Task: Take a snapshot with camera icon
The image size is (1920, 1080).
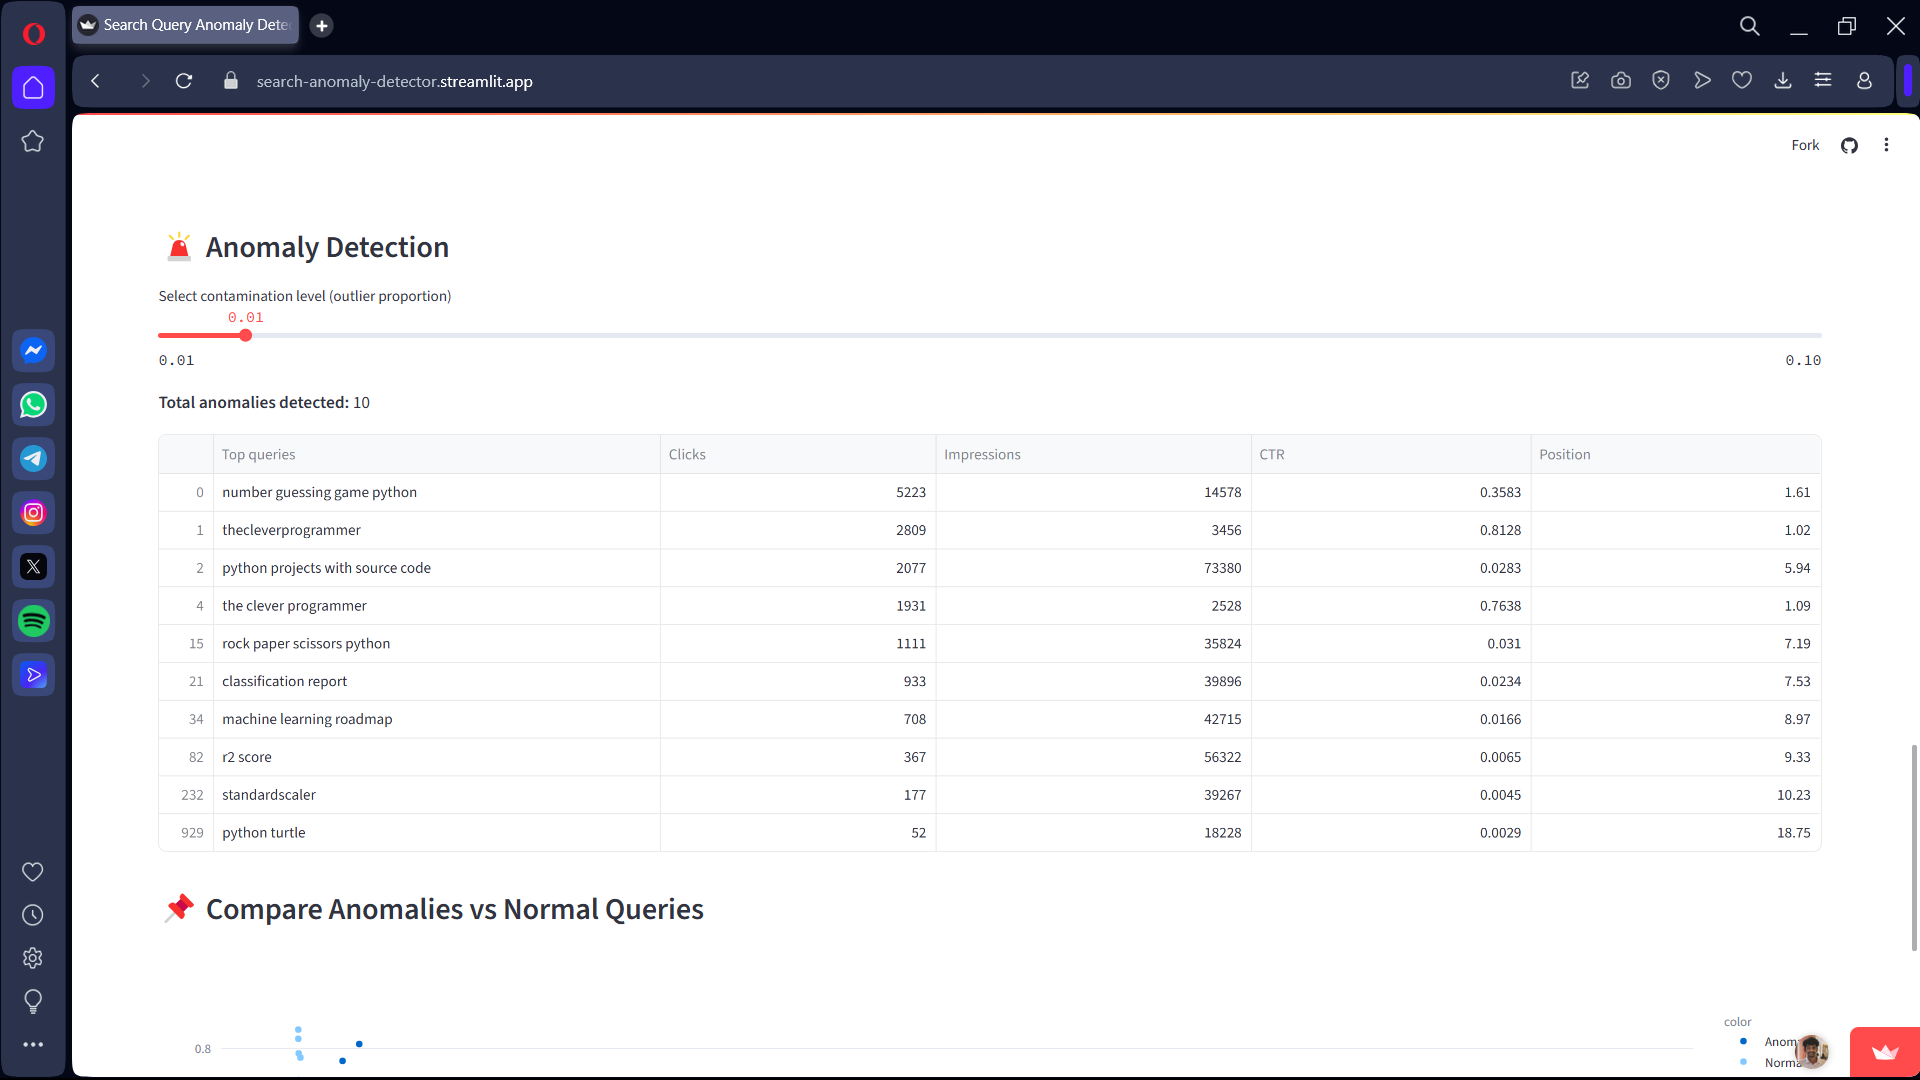Action: 1621,81
